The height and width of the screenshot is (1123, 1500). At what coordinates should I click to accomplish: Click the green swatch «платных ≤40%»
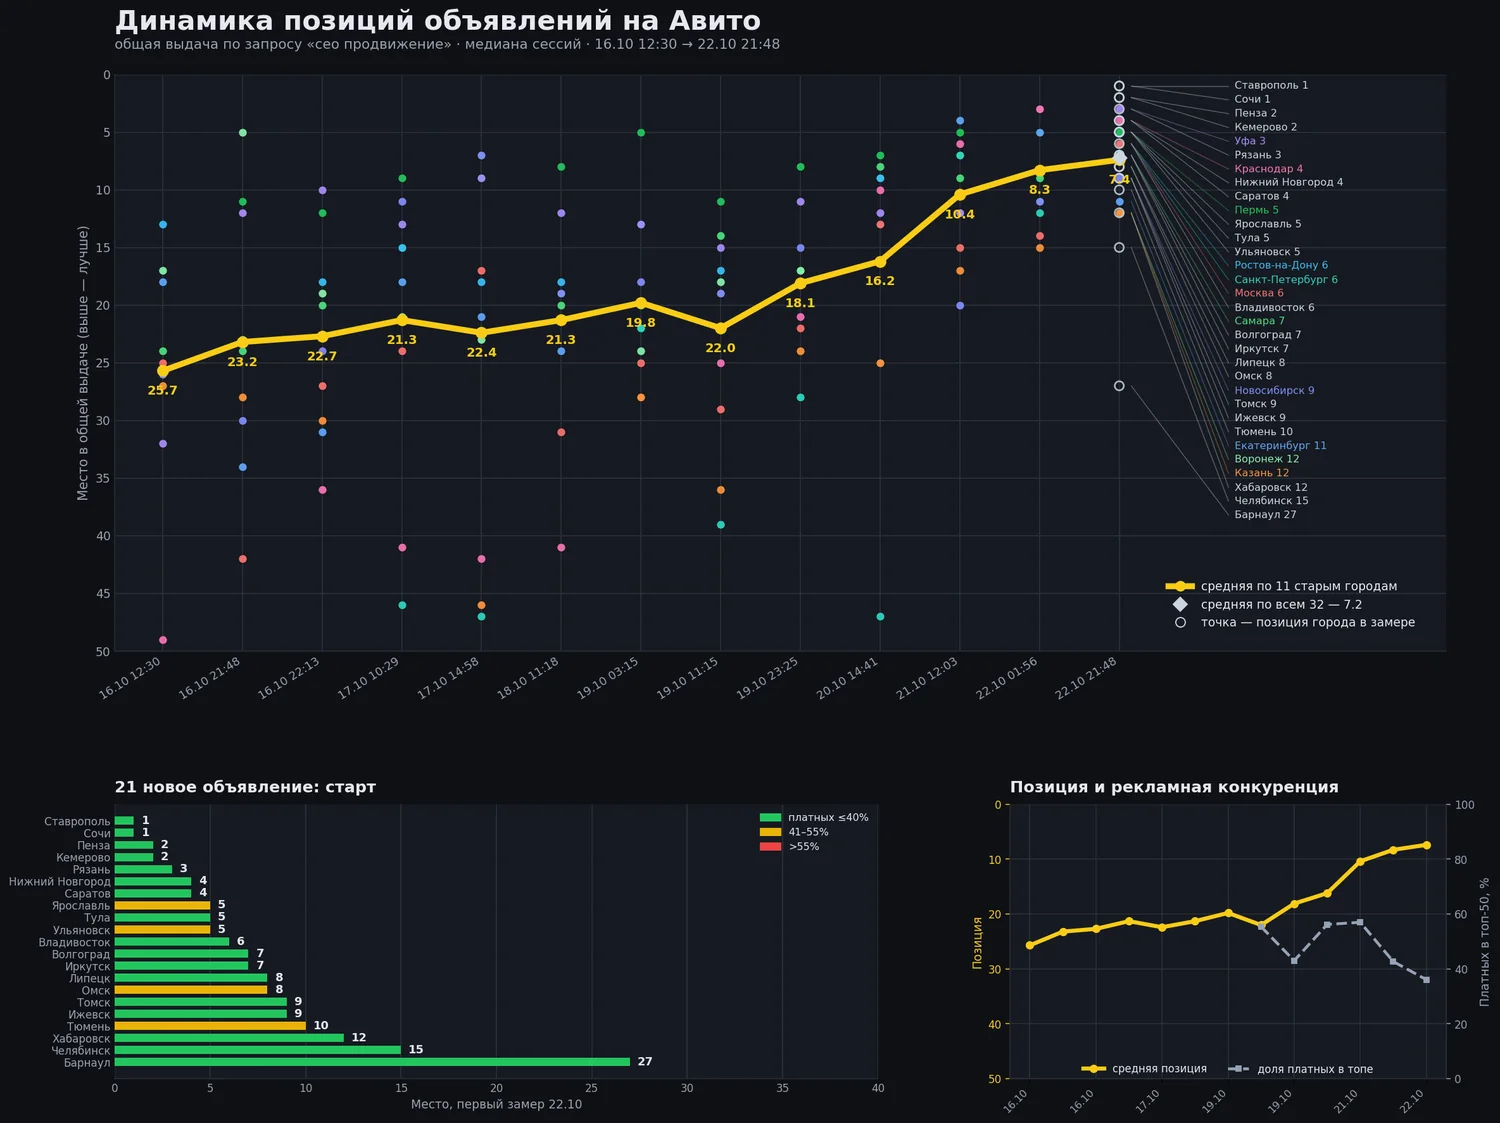pyautogui.click(x=770, y=818)
